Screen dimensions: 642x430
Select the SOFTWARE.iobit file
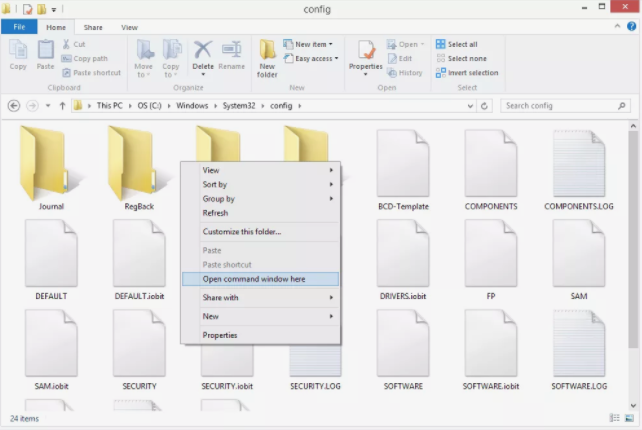pyautogui.click(x=491, y=349)
